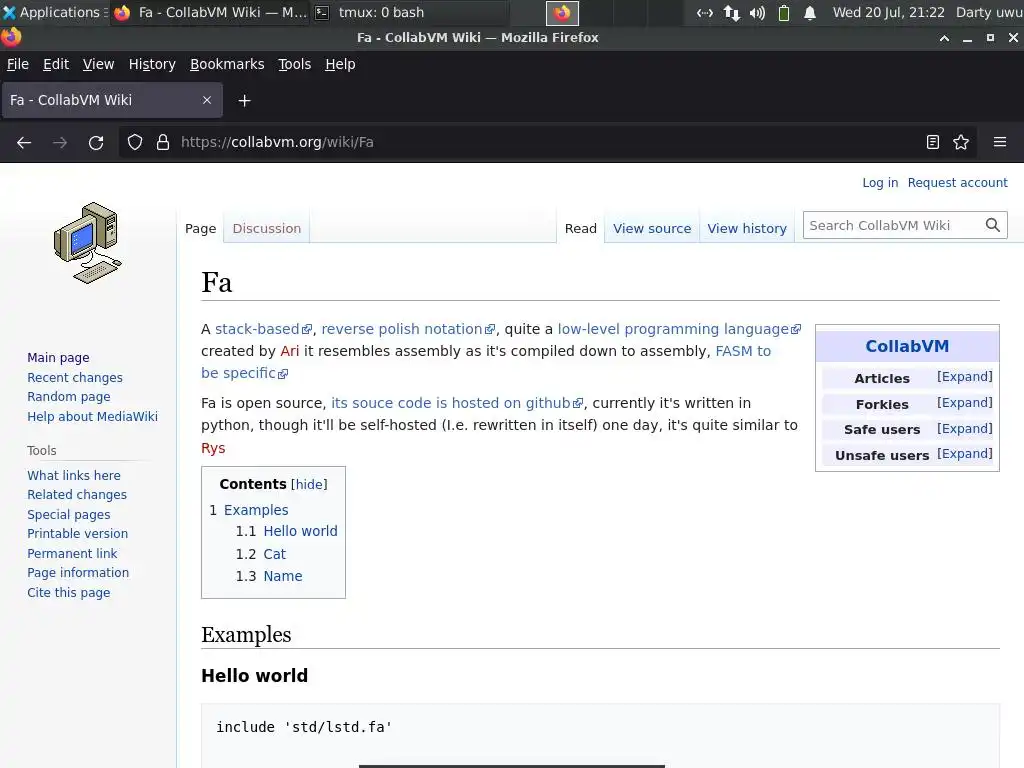Screen dimensions: 1024x768
Task: Open the low-level programming language link
Action: point(679,329)
